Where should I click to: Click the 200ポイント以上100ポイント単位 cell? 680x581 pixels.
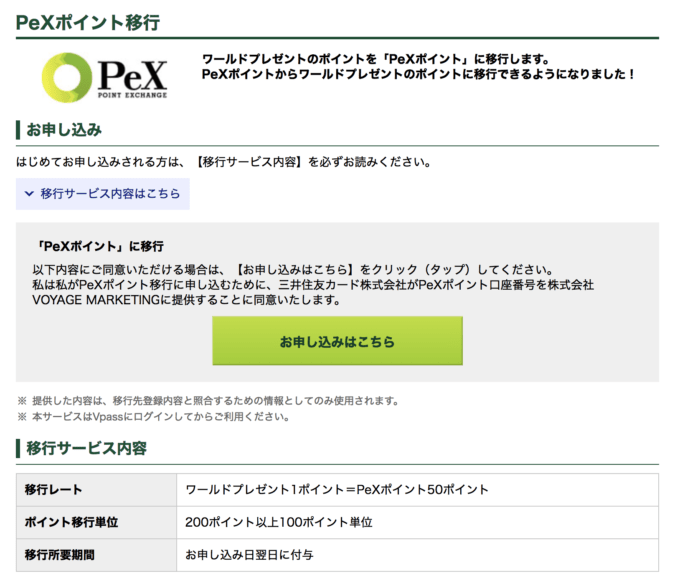pyautogui.click(x=418, y=522)
